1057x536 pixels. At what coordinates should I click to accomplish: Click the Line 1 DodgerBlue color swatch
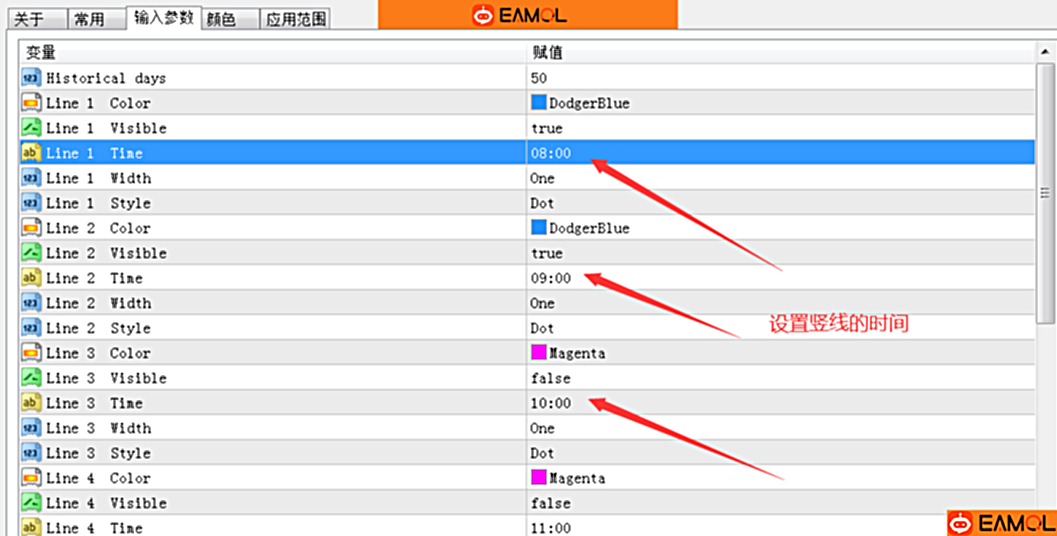(x=539, y=103)
